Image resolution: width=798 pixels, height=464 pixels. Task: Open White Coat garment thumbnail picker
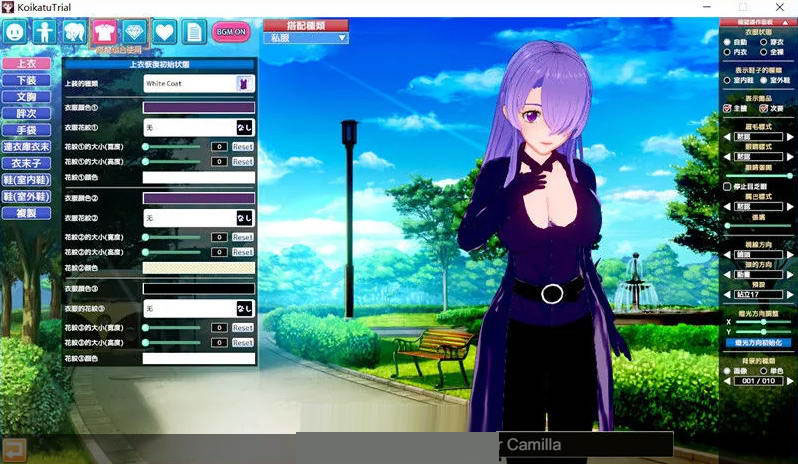[245, 83]
